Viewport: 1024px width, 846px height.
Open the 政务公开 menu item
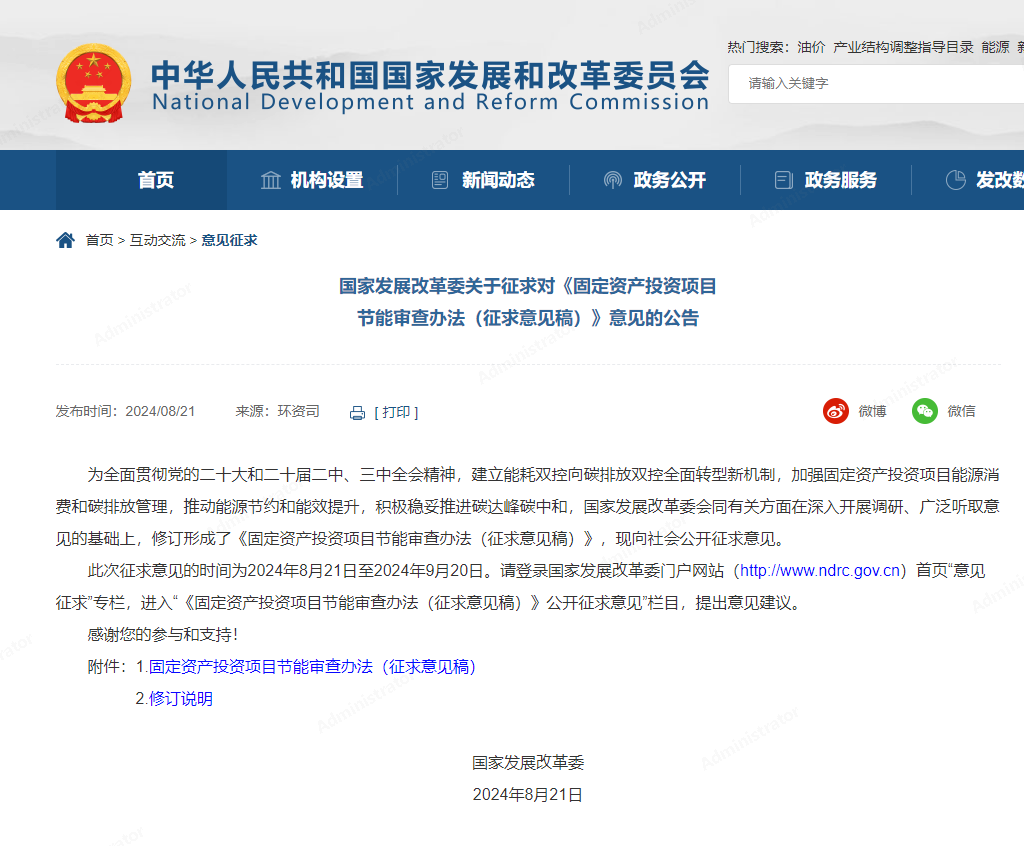[669, 180]
